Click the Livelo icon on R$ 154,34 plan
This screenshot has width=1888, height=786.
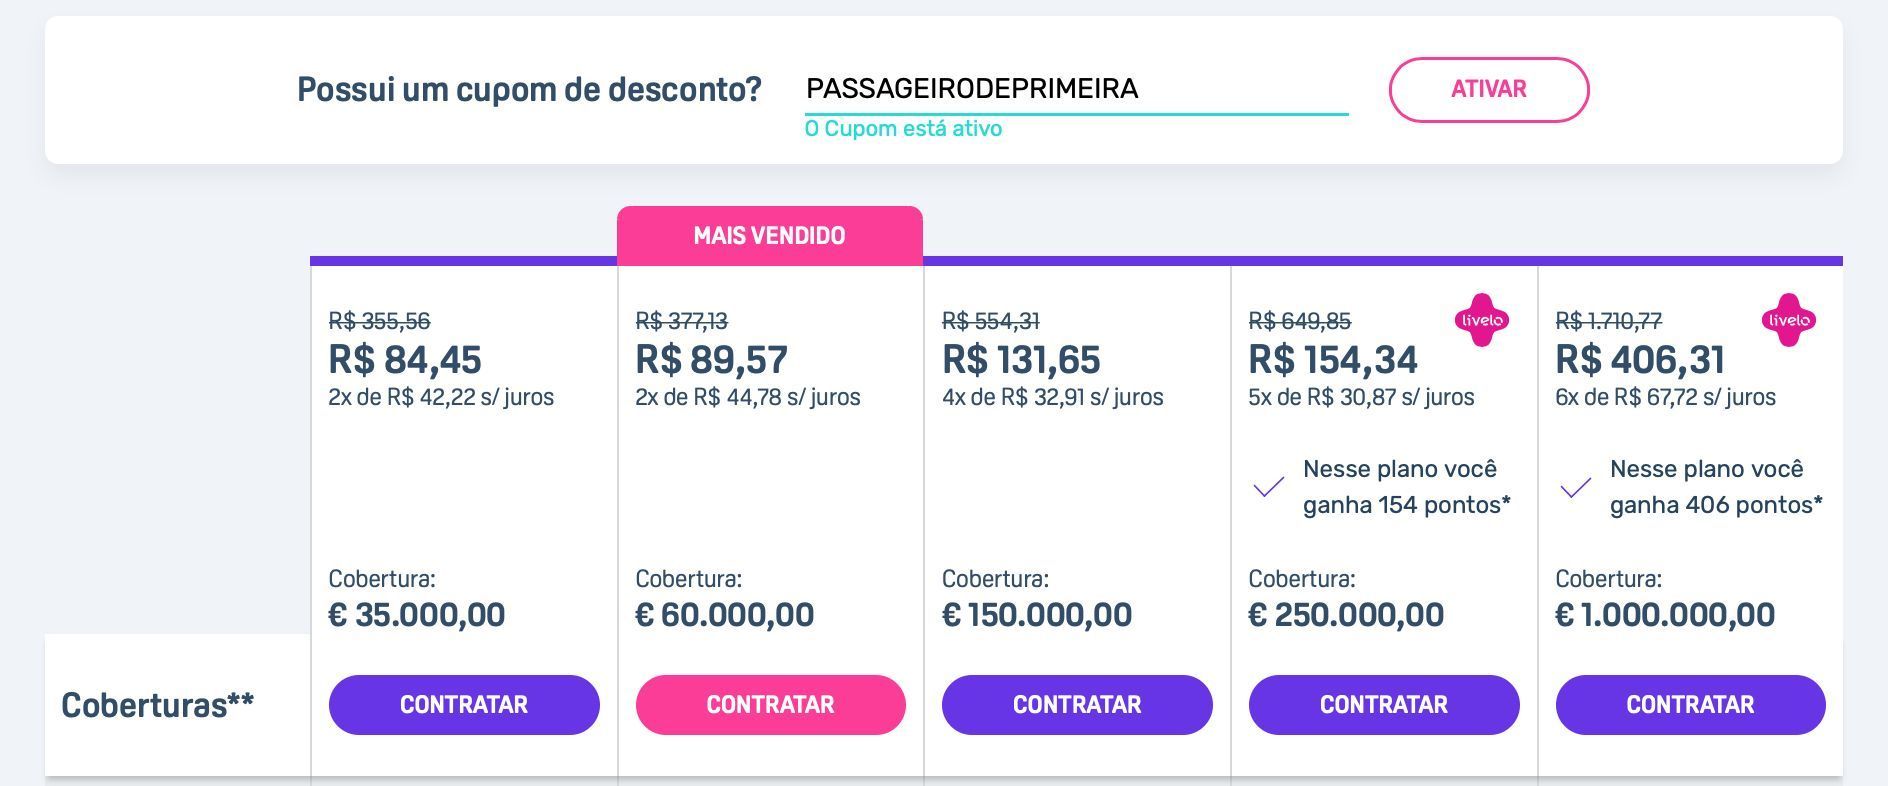pyautogui.click(x=1481, y=320)
